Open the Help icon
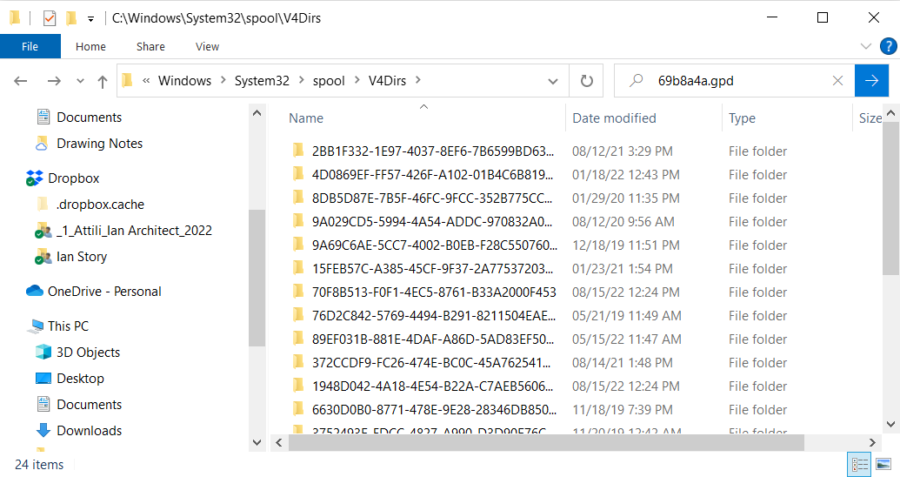The height and width of the screenshot is (477, 900). tap(888, 46)
